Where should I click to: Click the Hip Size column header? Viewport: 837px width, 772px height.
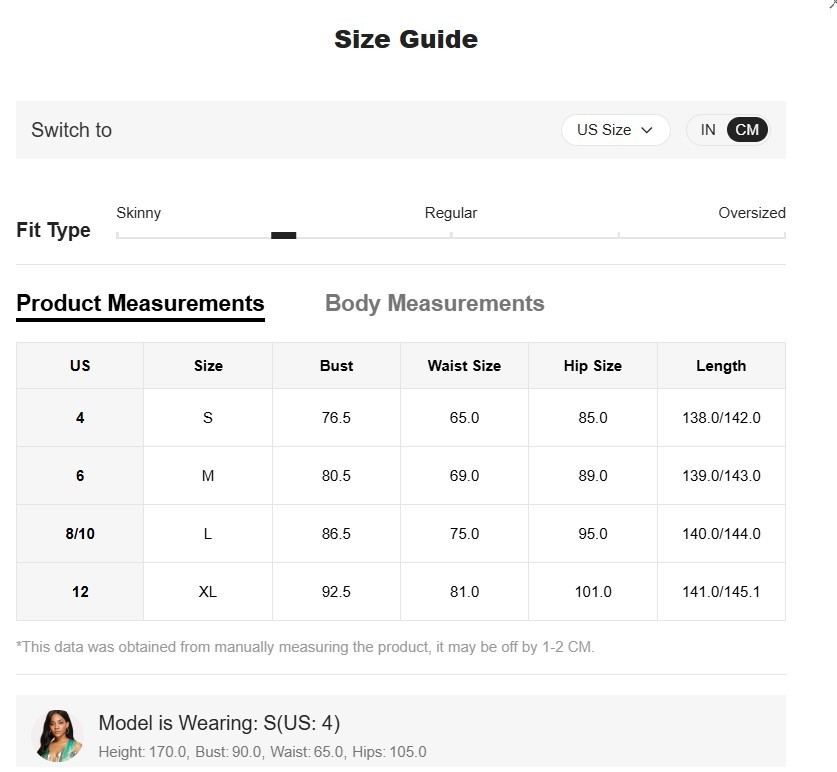point(593,366)
